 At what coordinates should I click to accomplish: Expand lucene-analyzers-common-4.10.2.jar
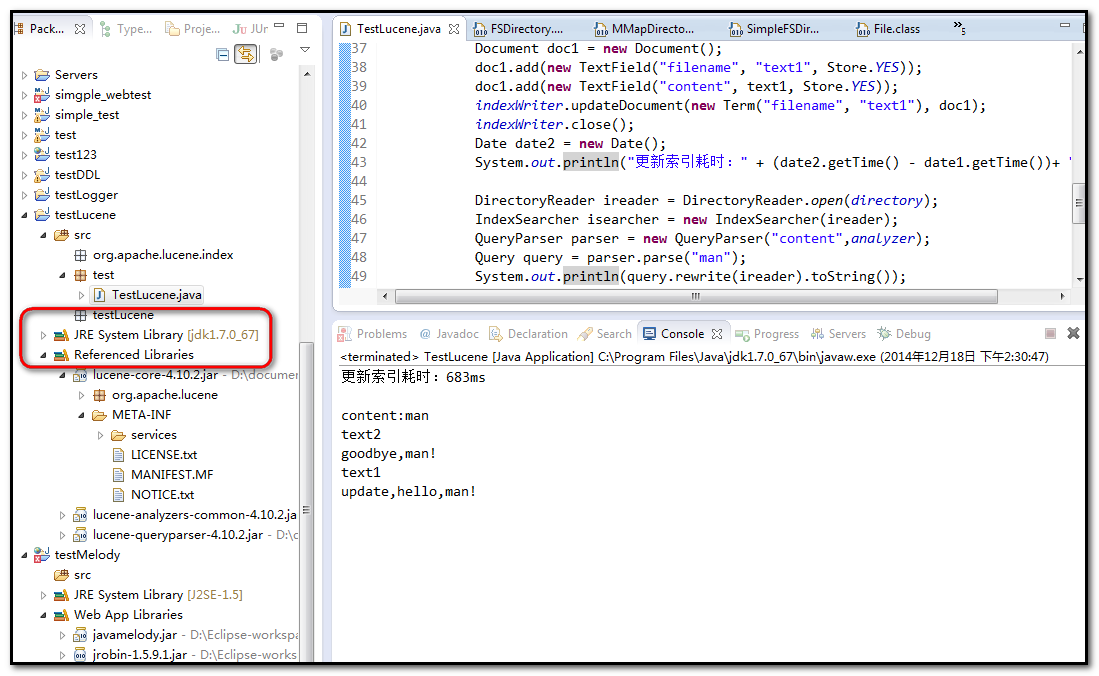point(62,515)
